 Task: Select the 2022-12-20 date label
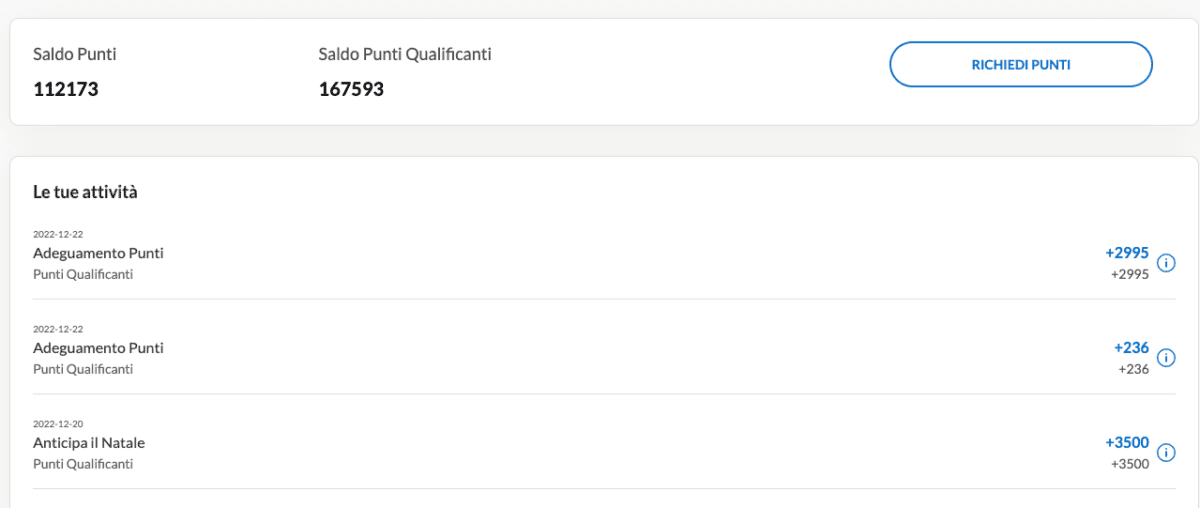58,424
